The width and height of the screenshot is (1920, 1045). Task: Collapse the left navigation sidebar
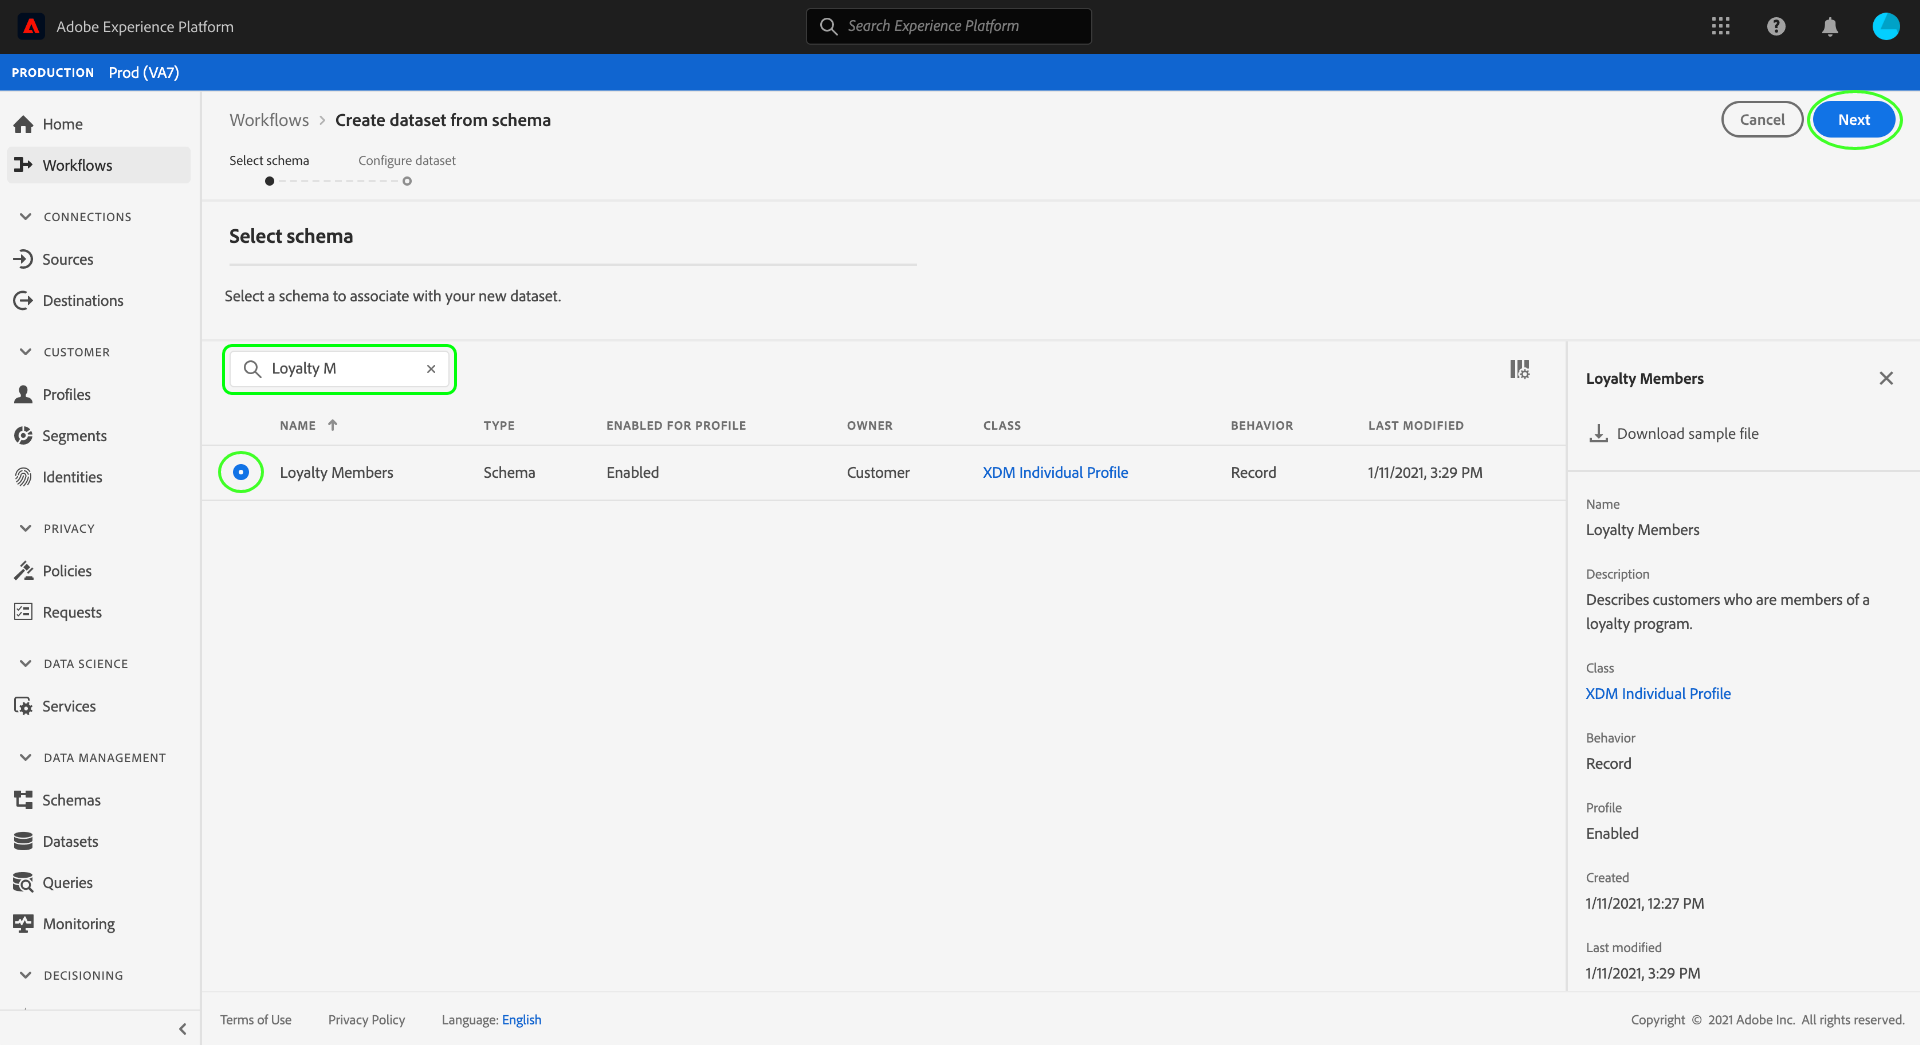click(182, 1028)
